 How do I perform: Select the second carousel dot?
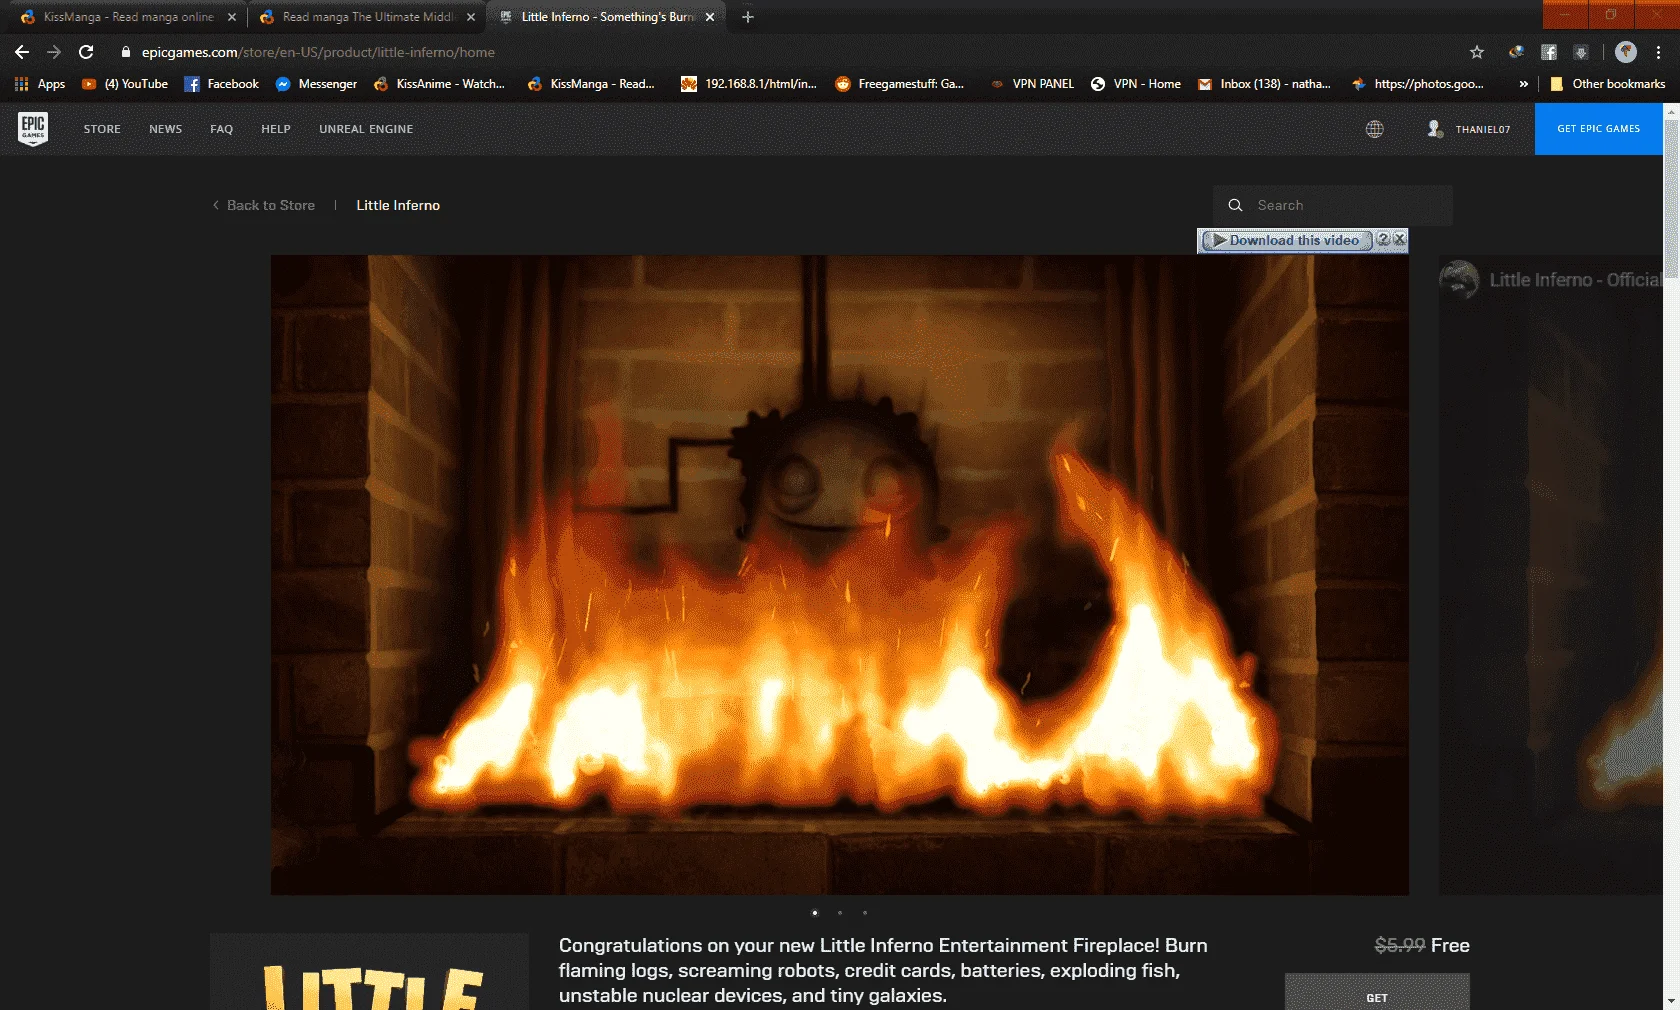click(840, 912)
